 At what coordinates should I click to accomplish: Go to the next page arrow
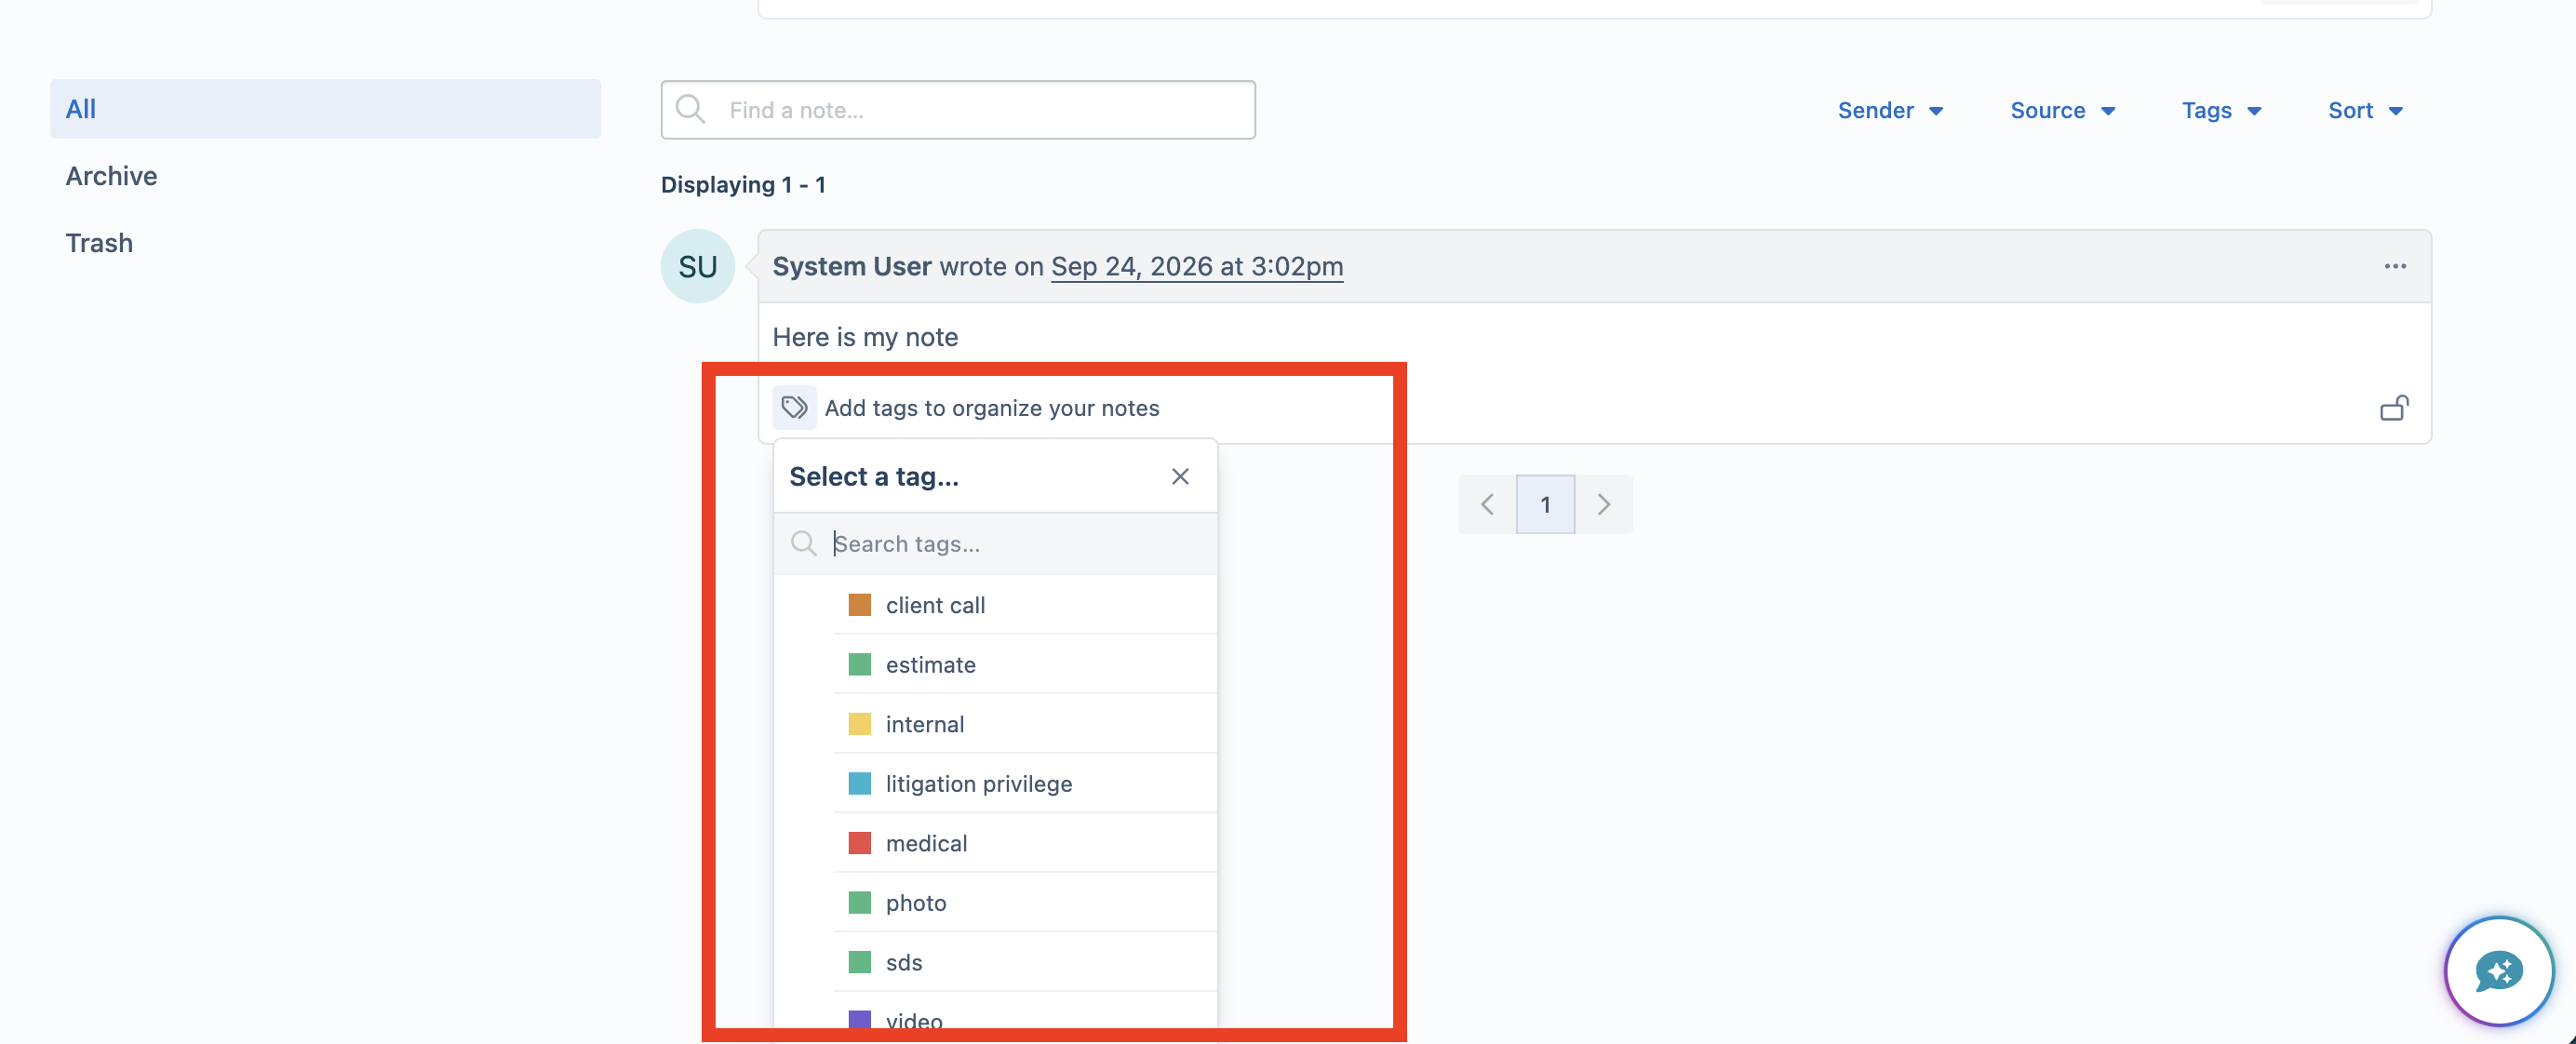pos(1604,504)
